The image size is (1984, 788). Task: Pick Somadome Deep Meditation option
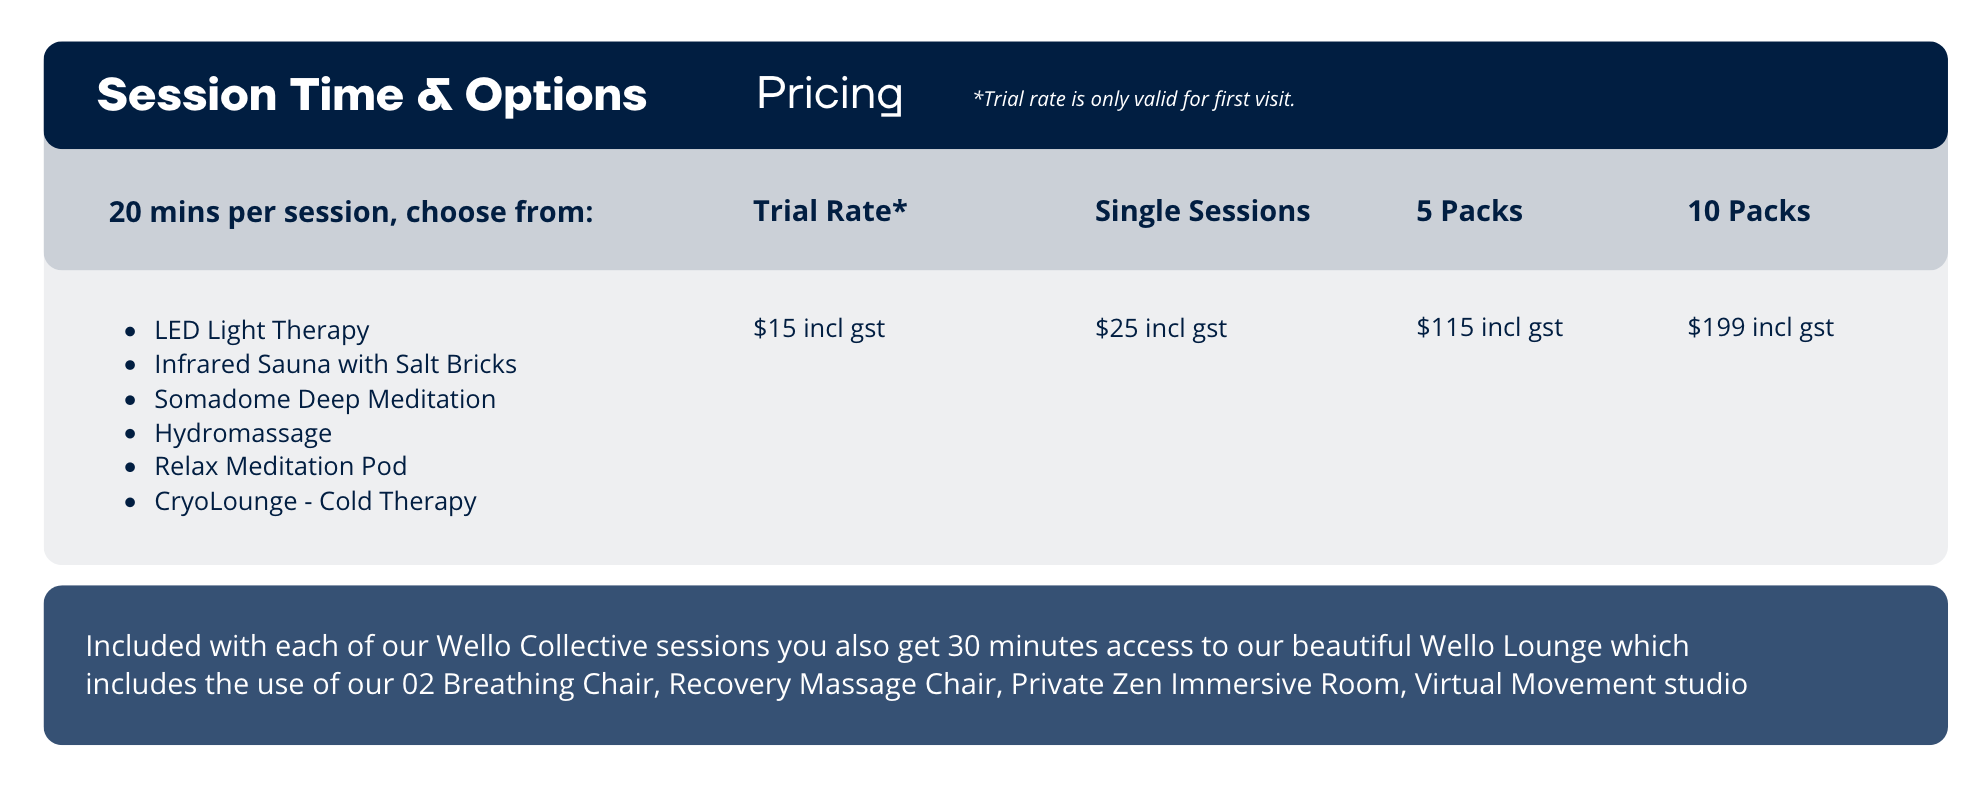tap(324, 399)
